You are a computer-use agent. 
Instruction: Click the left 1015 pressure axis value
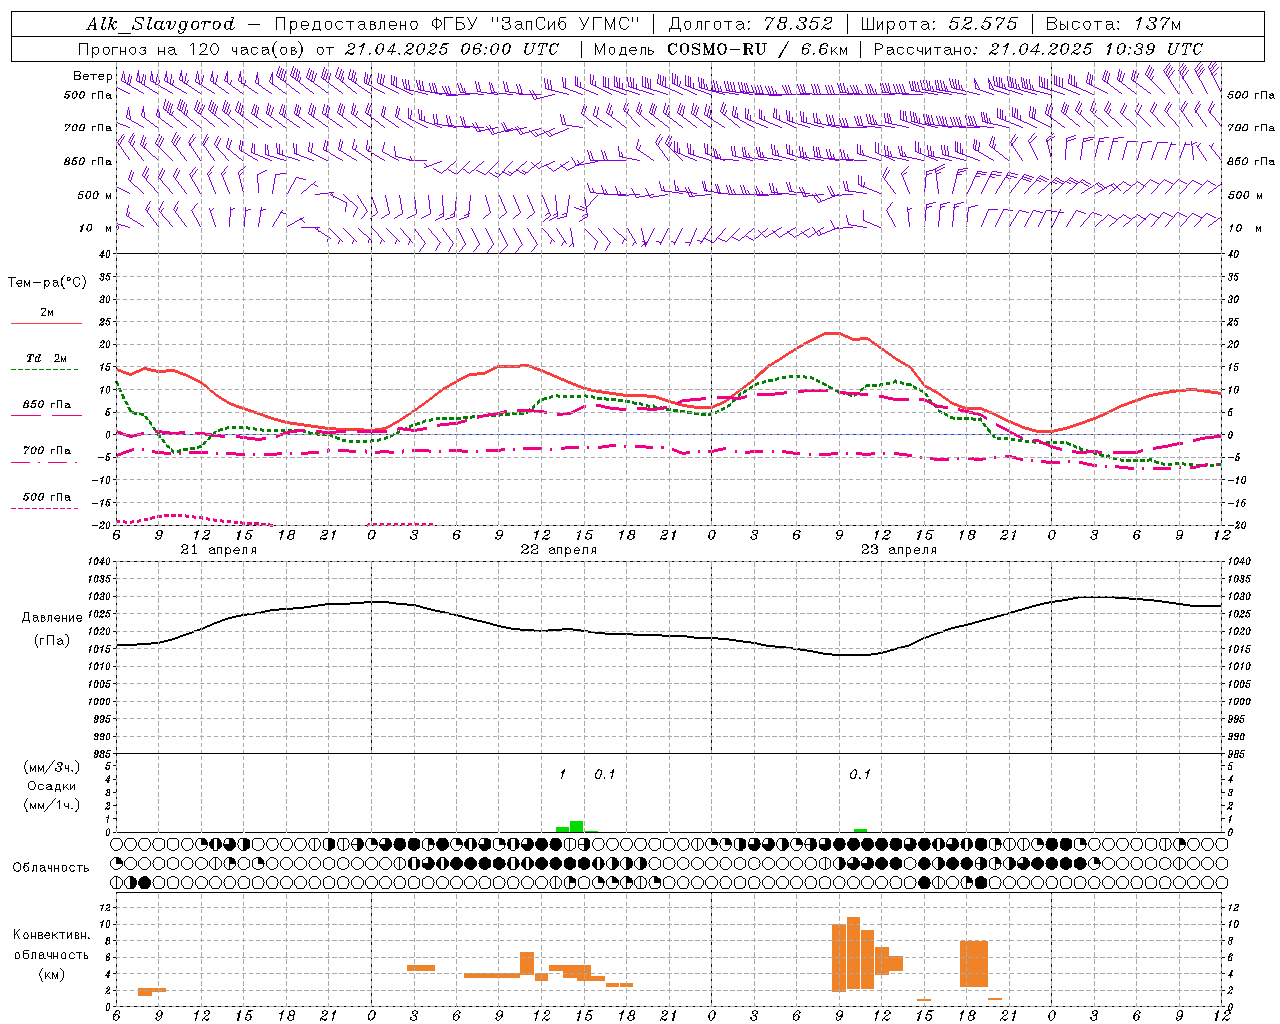click(98, 650)
